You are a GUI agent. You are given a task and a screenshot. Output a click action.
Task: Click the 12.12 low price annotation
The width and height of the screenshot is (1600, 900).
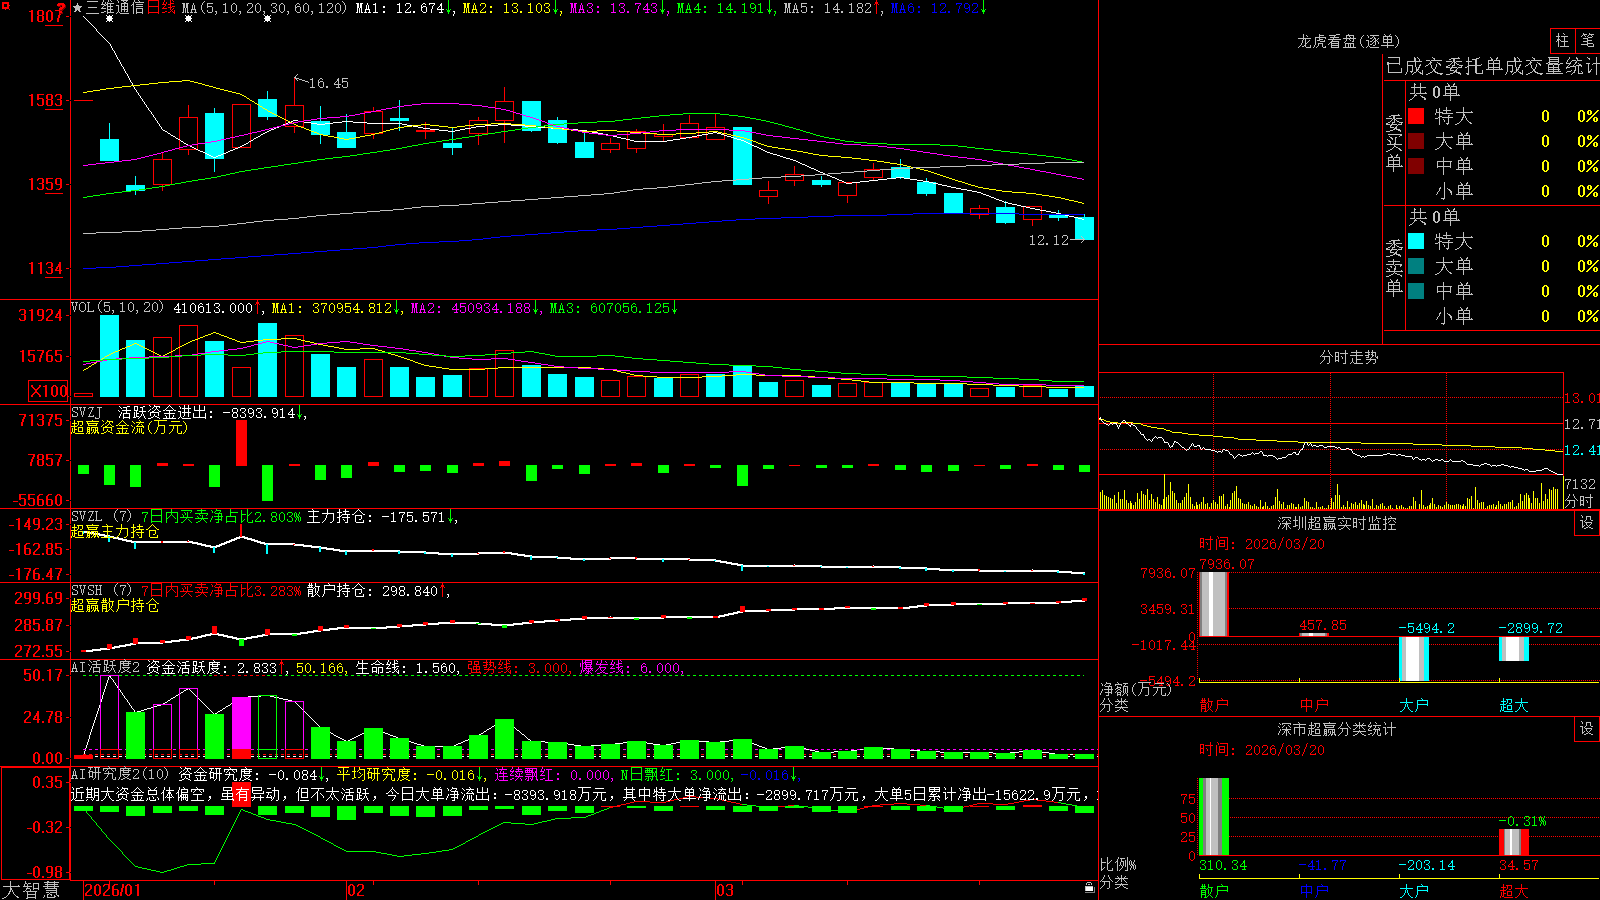(1049, 240)
